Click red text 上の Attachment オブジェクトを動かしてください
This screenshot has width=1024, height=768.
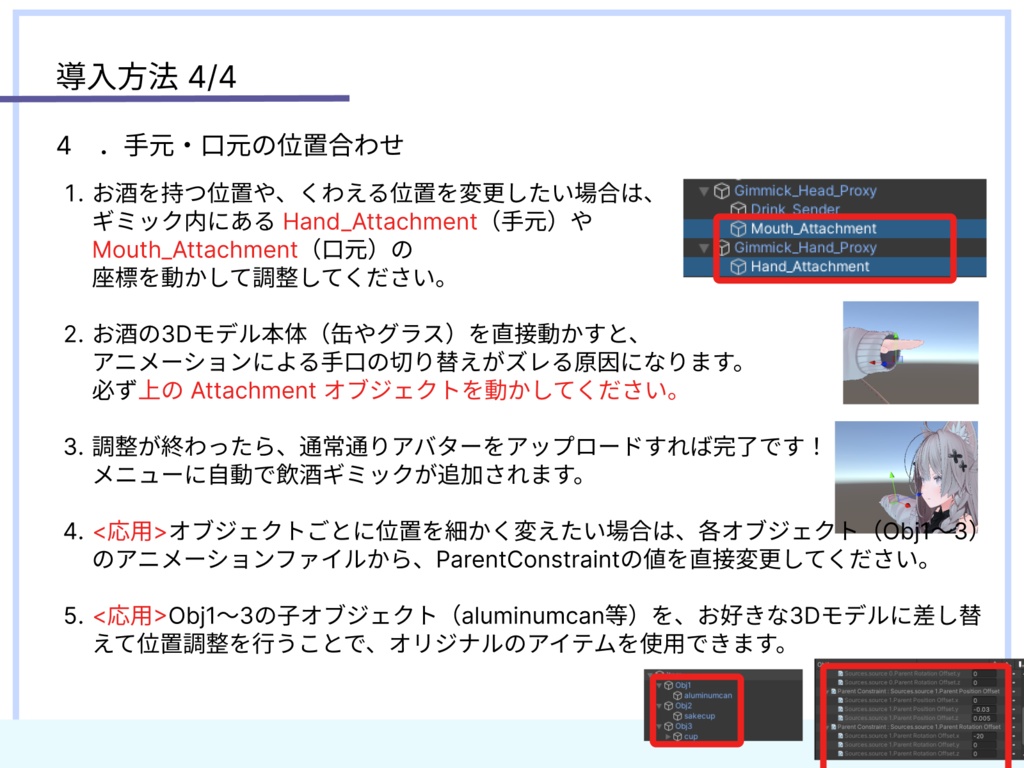(409, 391)
